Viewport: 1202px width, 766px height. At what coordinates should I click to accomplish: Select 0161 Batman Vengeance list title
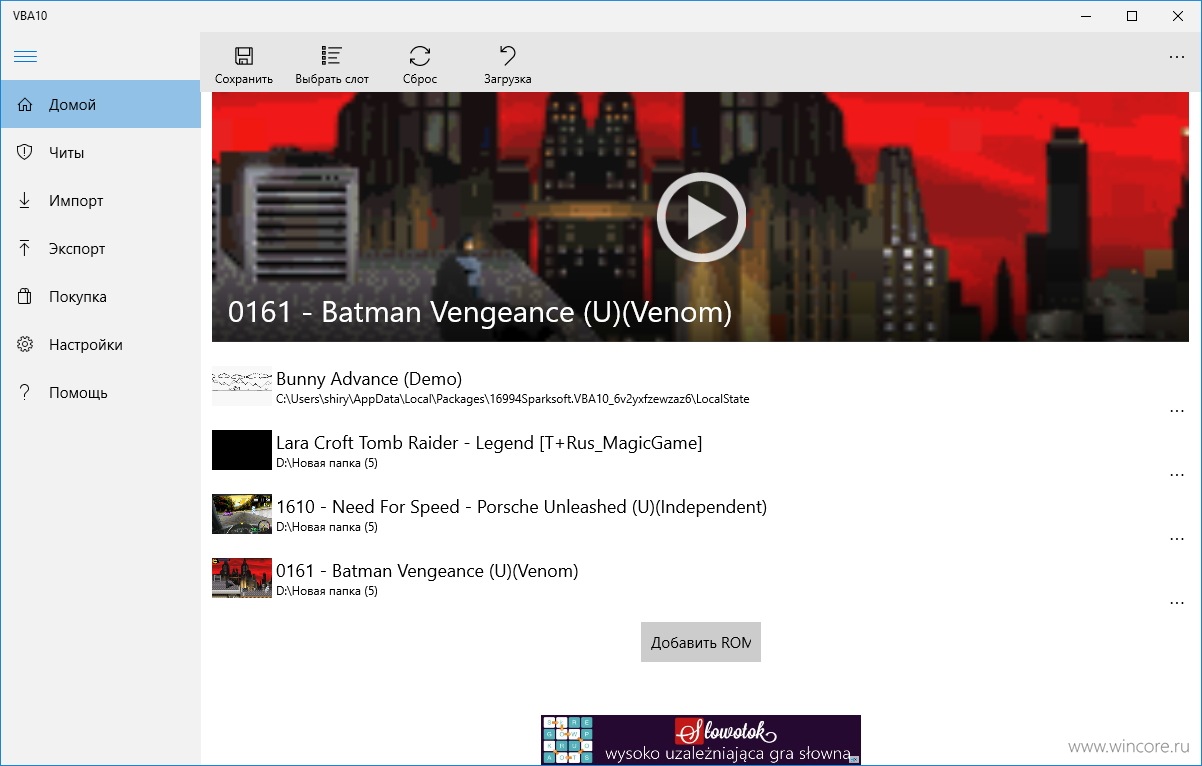(x=427, y=571)
